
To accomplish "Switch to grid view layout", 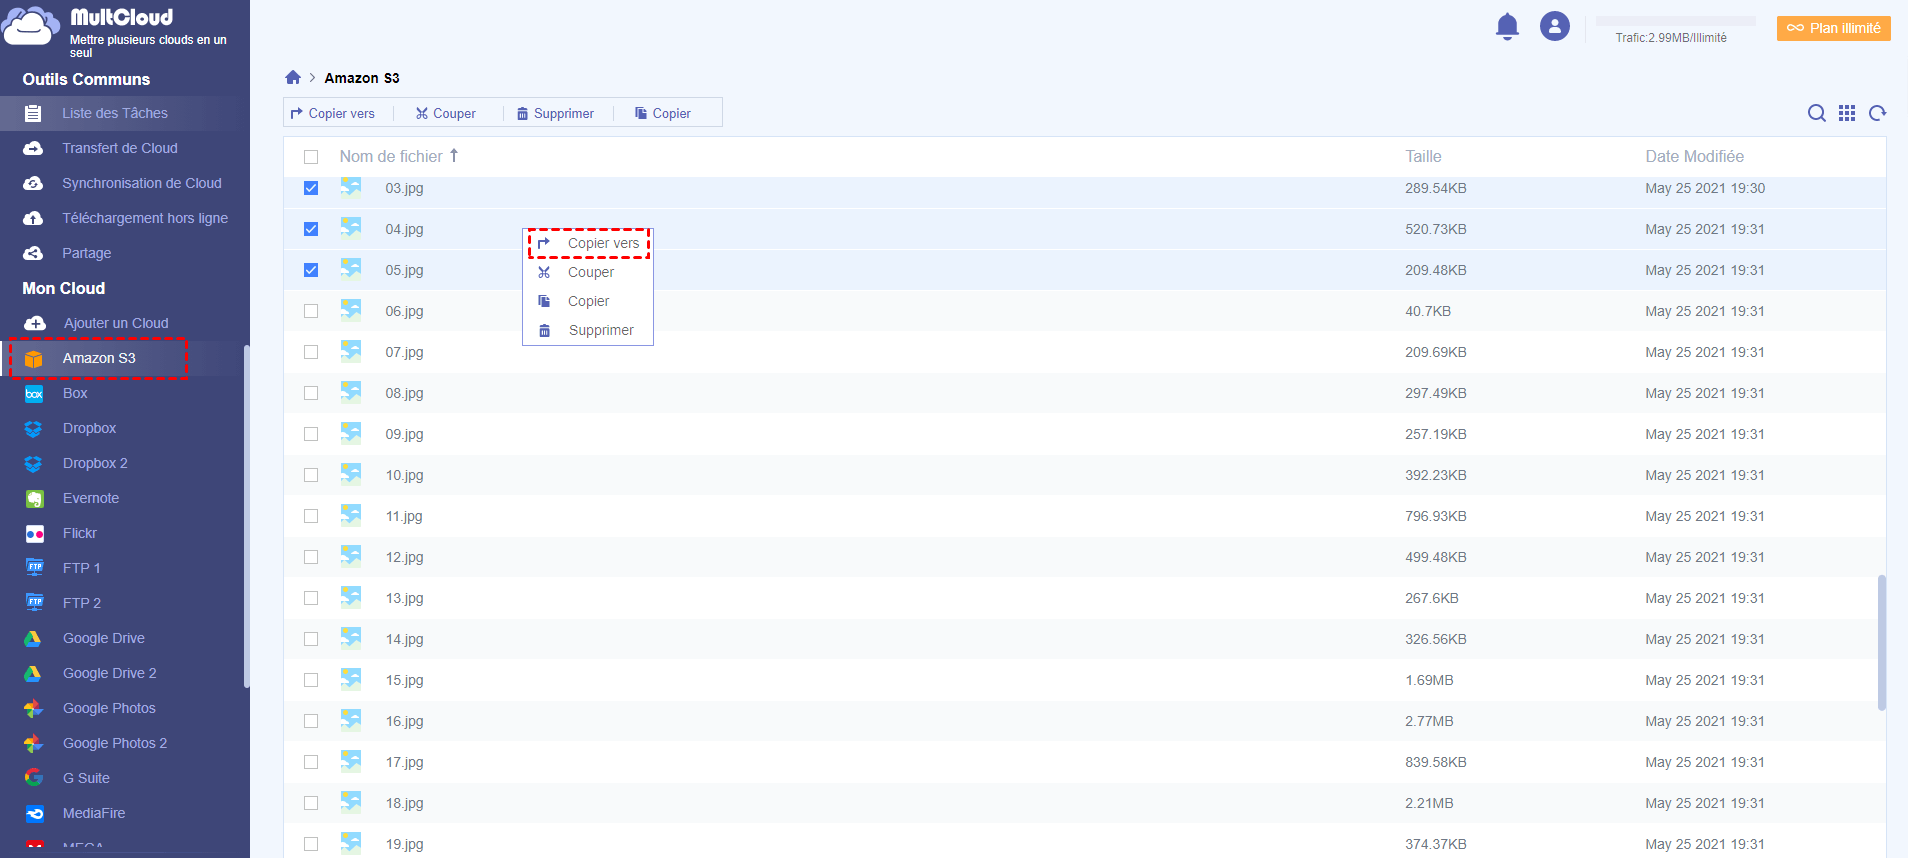I will [x=1847, y=113].
